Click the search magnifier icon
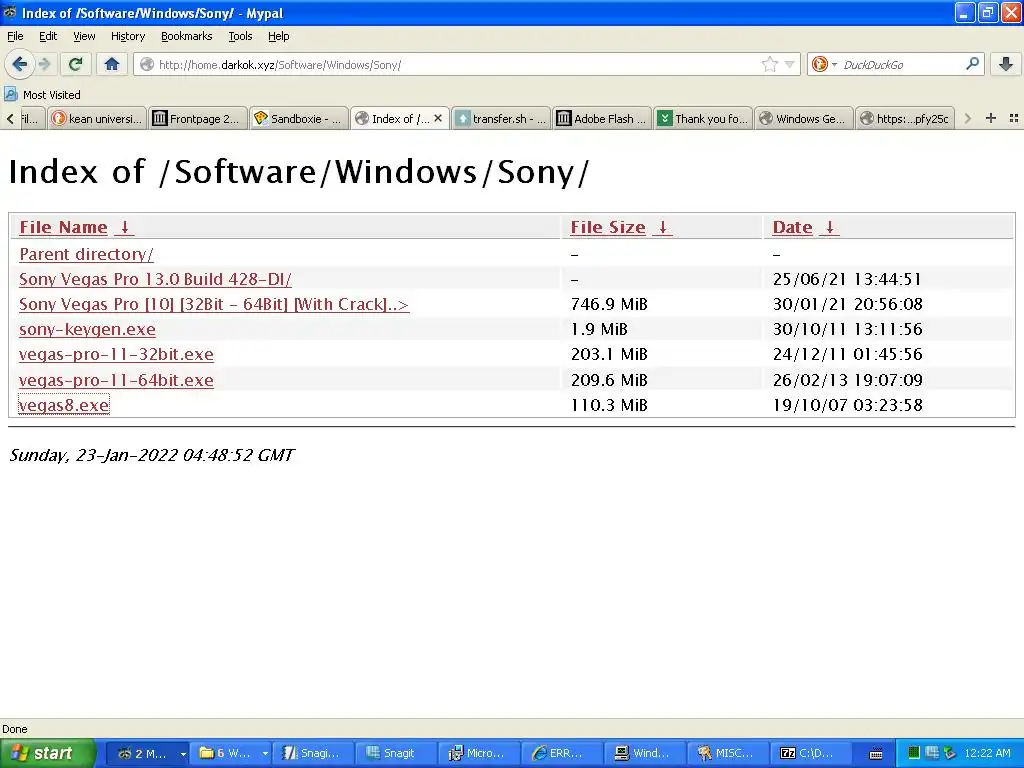The width and height of the screenshot is (1024, 768). tap(972, 63)
